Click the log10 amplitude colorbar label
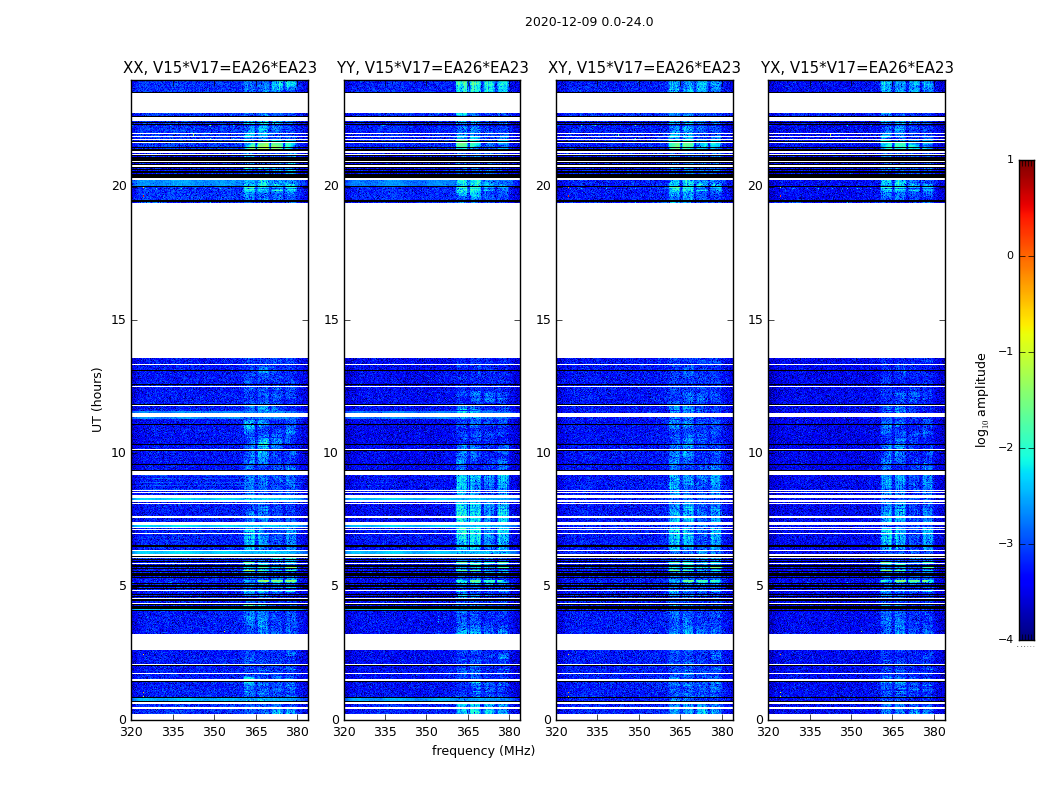Image resolution: width=1050 pixels, height=800 pixels. tap(981, 400)
